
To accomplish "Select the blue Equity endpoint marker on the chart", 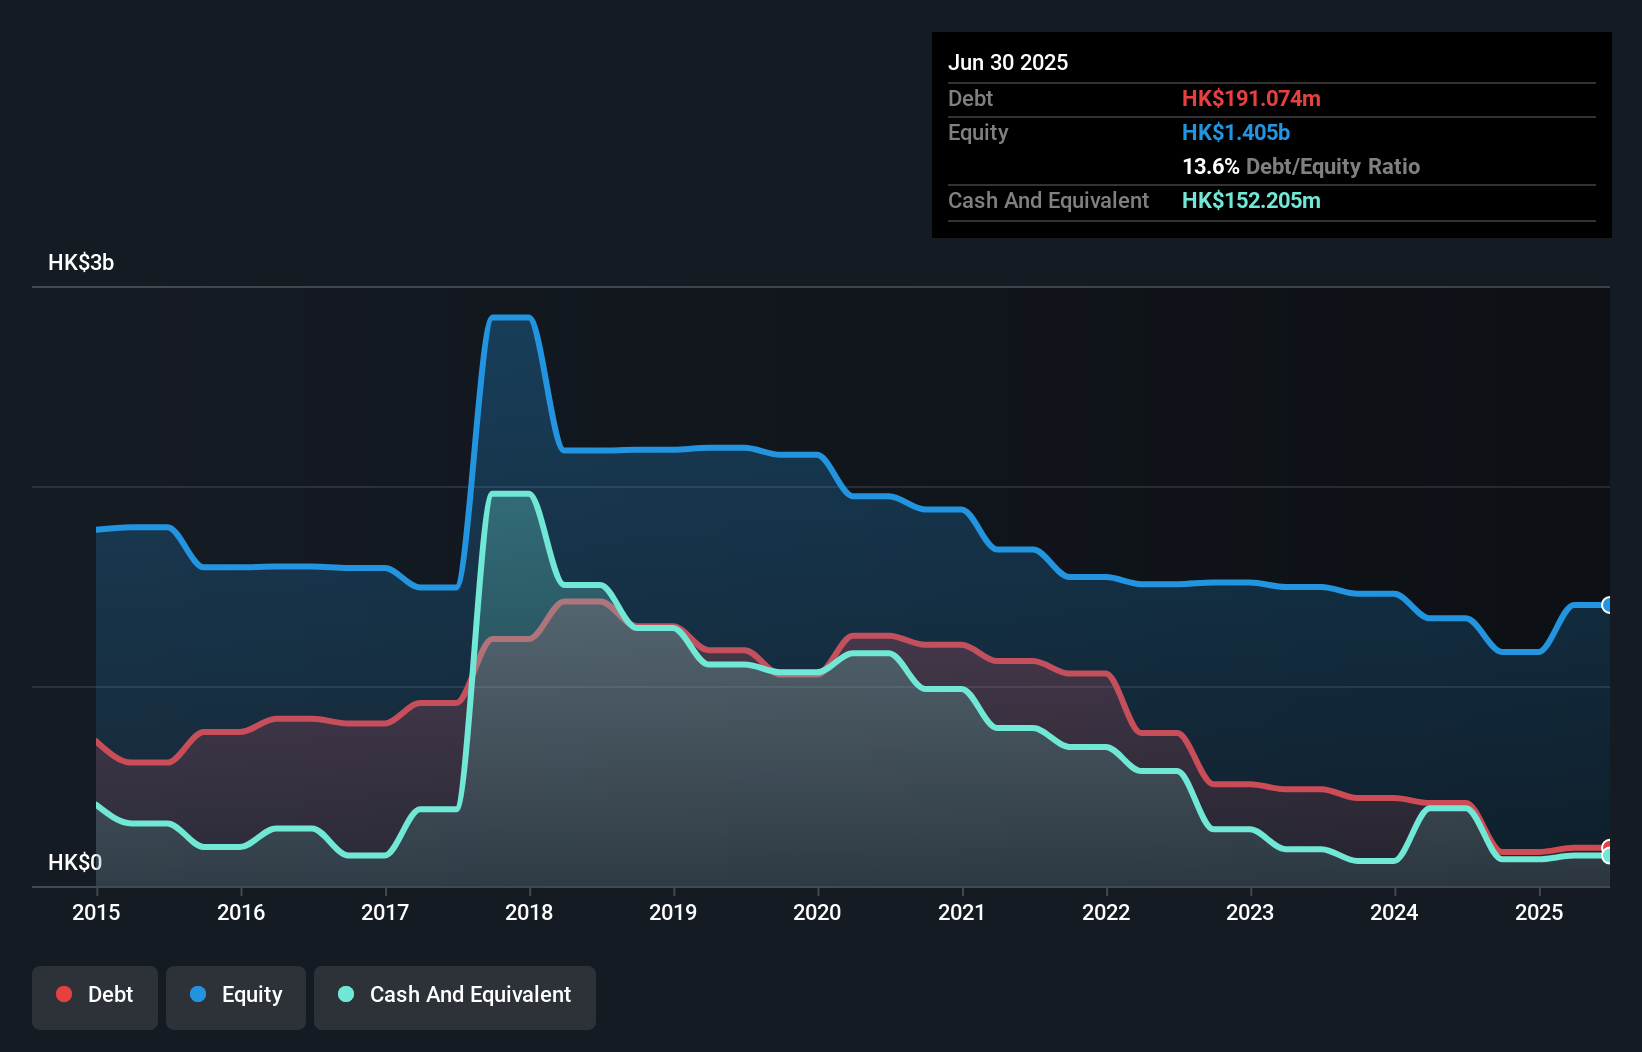I will 1607,605.
